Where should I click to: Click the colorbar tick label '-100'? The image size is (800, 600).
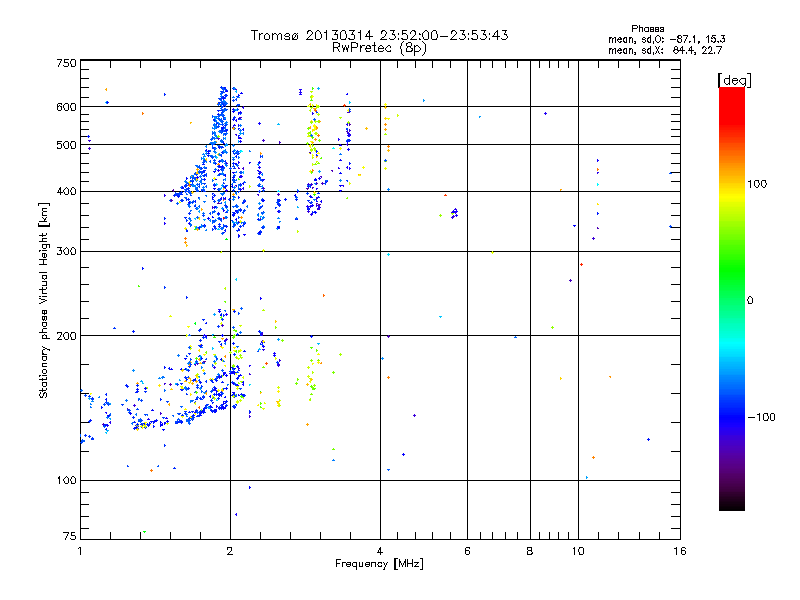pos(761,417)
